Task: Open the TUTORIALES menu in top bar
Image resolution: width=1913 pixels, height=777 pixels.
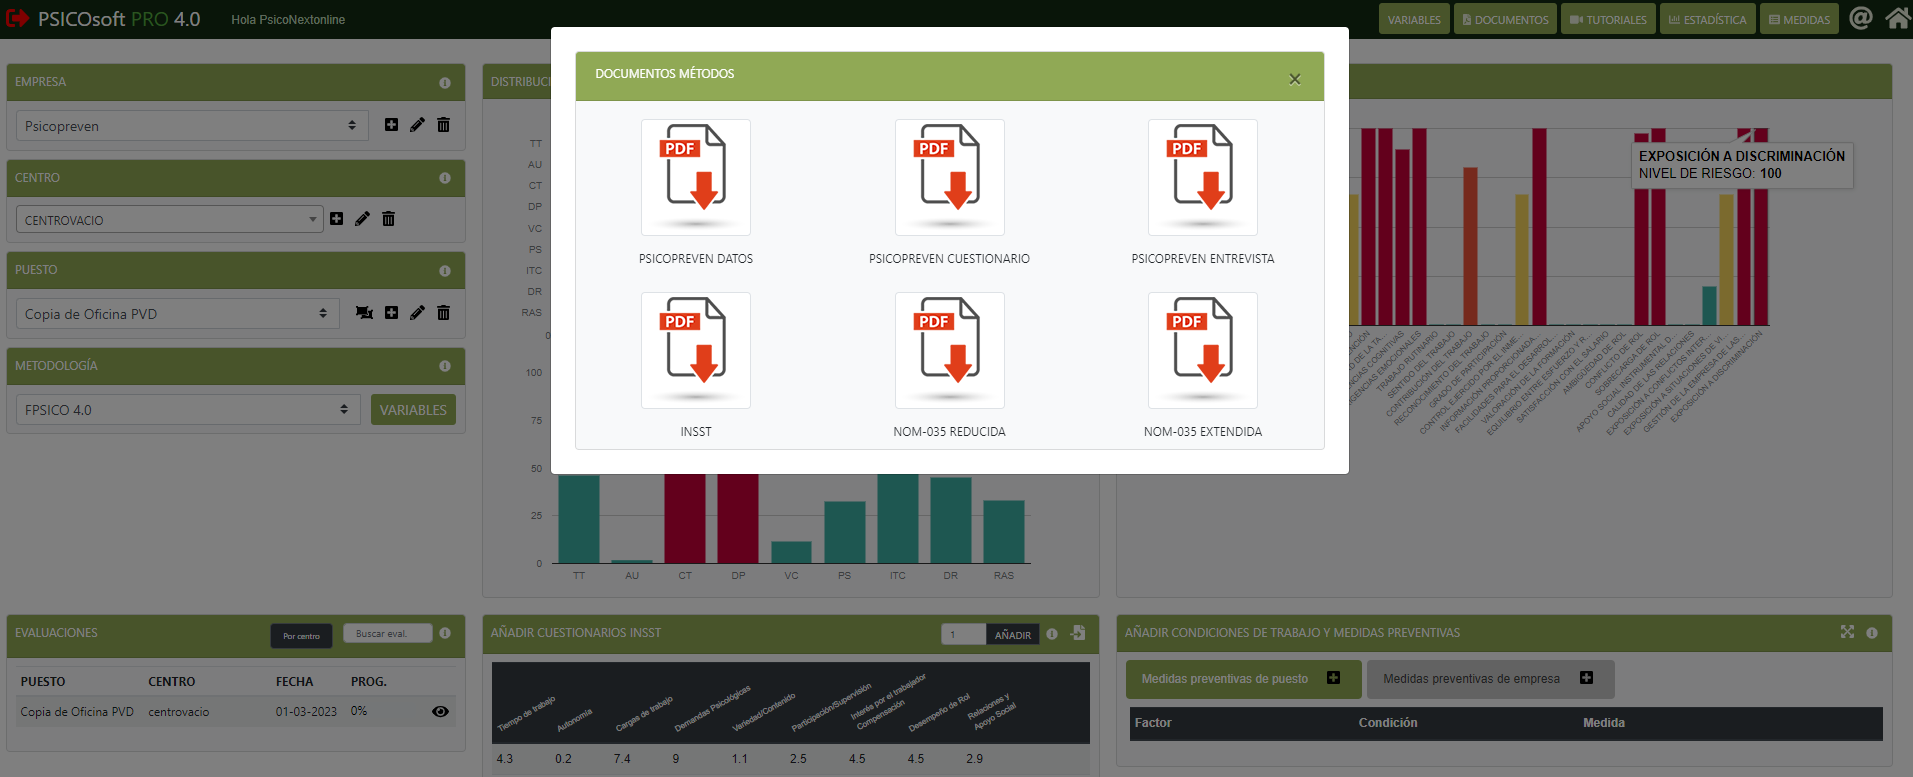Action: point(1608,19)
